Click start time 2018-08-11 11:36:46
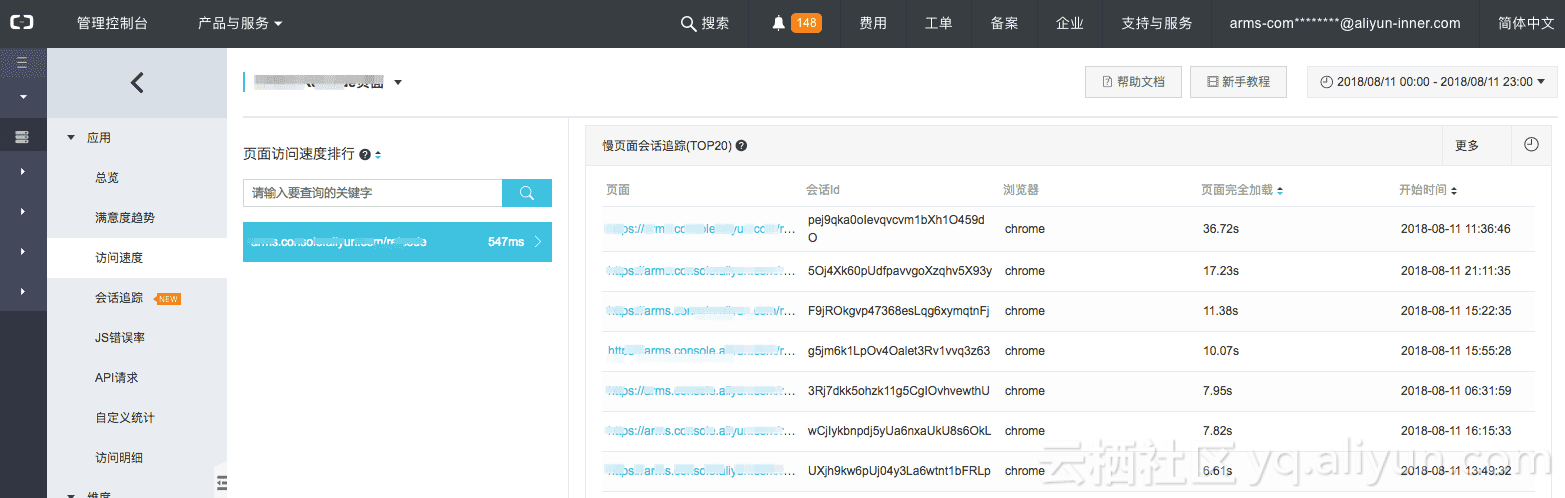The width and height of the screenshot is (1565, 498). (1455, 229)
